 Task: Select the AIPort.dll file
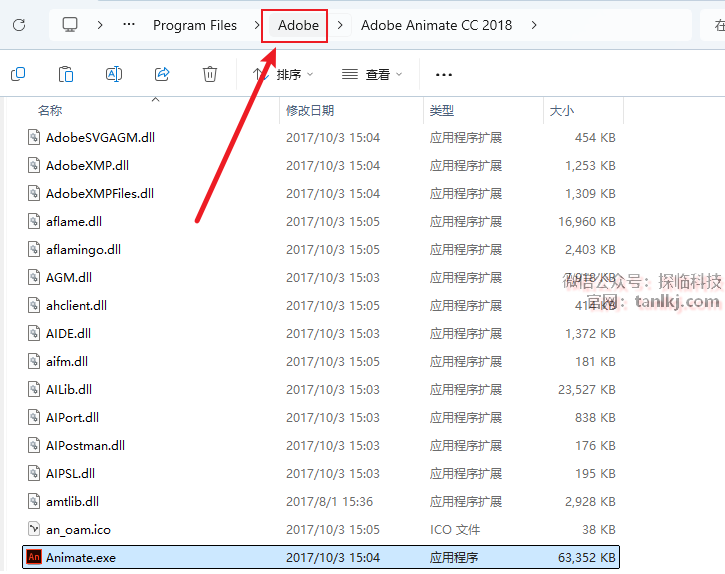click(72, 417)
